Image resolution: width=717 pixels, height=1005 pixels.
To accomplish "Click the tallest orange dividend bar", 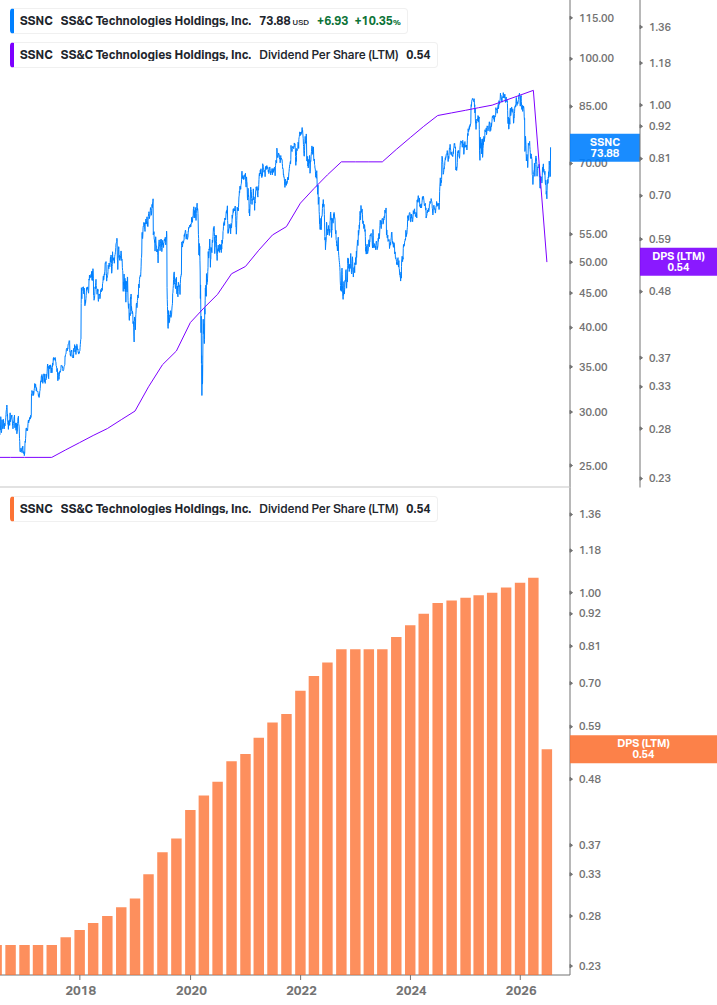I will (533, 776).
